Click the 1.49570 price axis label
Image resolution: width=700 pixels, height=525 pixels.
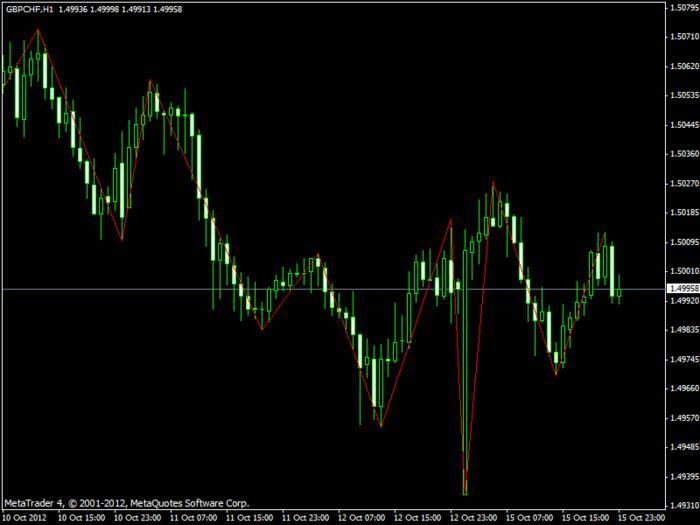684,418
